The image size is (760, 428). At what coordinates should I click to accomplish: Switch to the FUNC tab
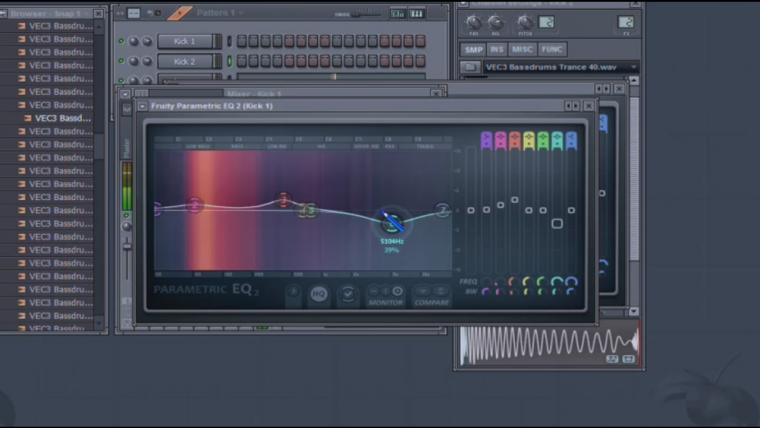point(552,49)
